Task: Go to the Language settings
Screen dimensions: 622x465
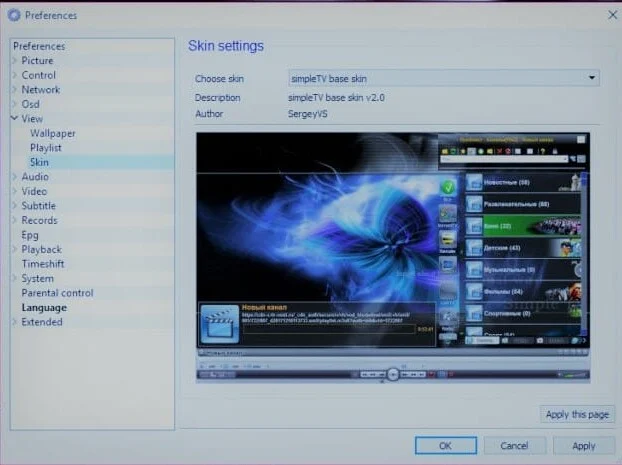Action: click(44, 308)
